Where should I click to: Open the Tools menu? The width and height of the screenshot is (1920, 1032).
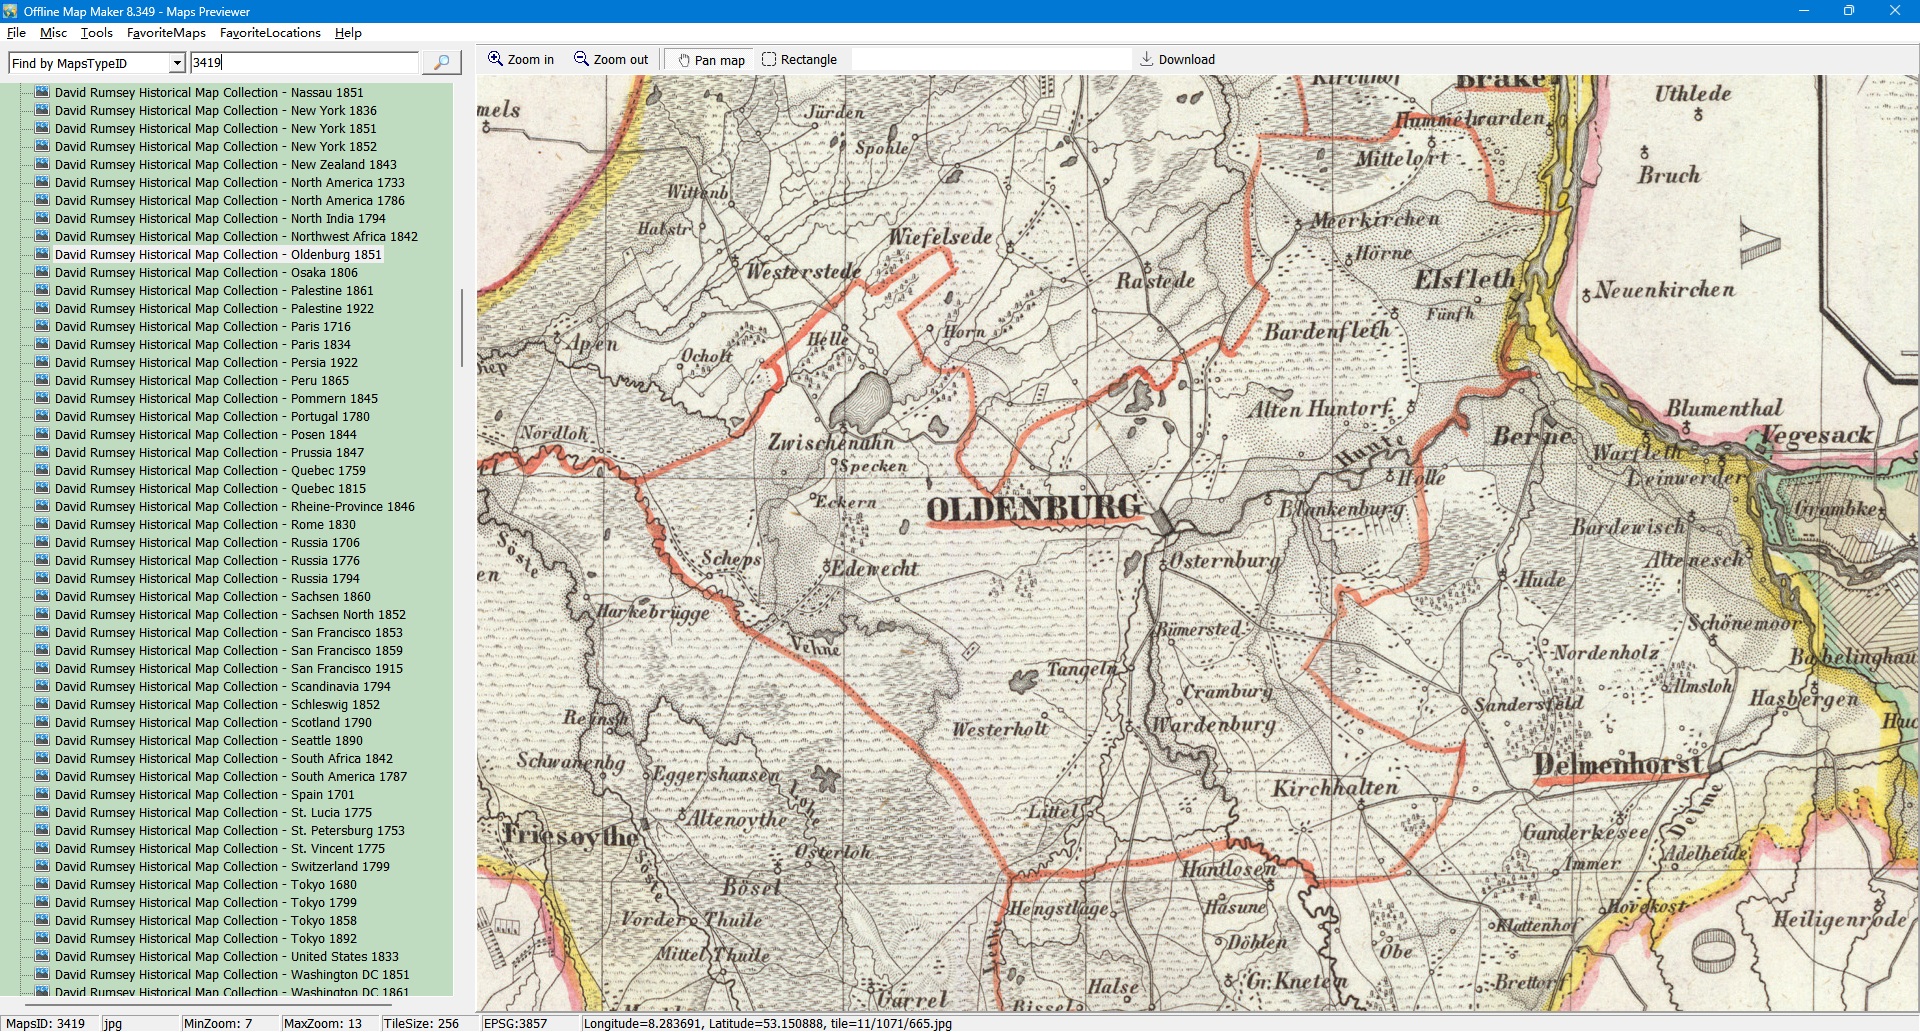point(97,33)
